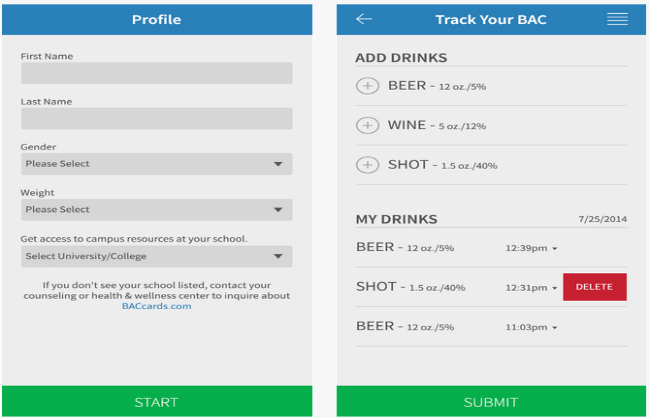Add a beer with plus icon

pyautogui.click(x=367, y=86)
